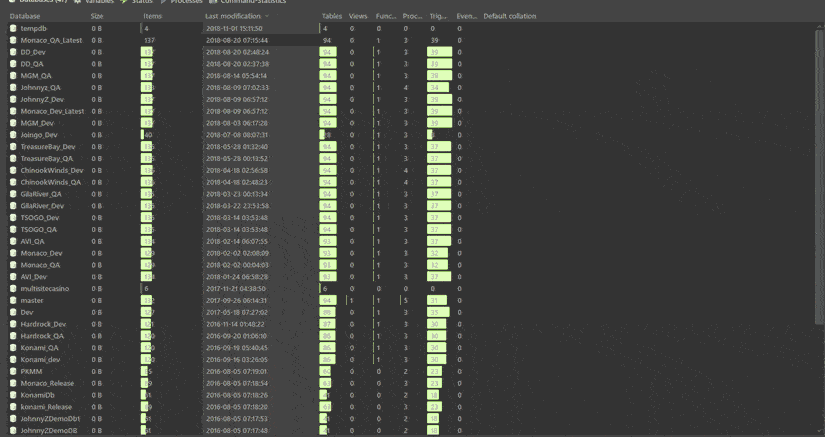Click the database icon beside MGM_QA
The width and height of the screenshot is (825, 437).
[13, 76]
